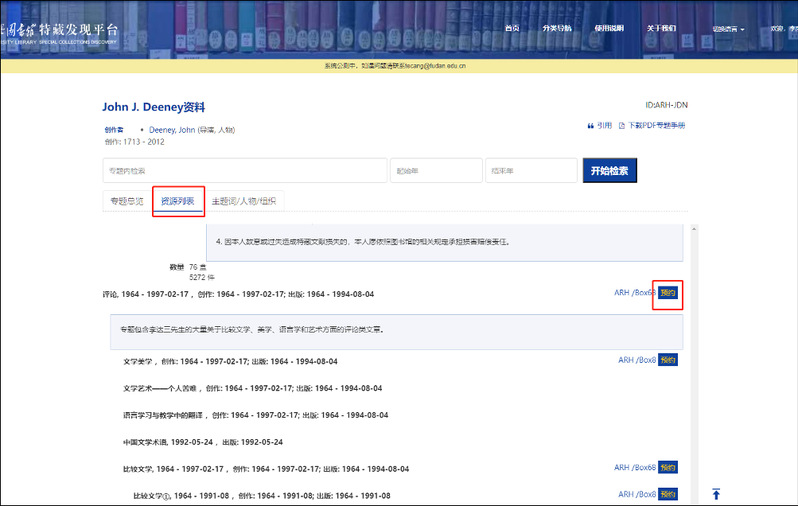This screenshot has height=506, width=798.
Task: Open the 主题词/人物/组织 tab
Action: click(243, 201)
